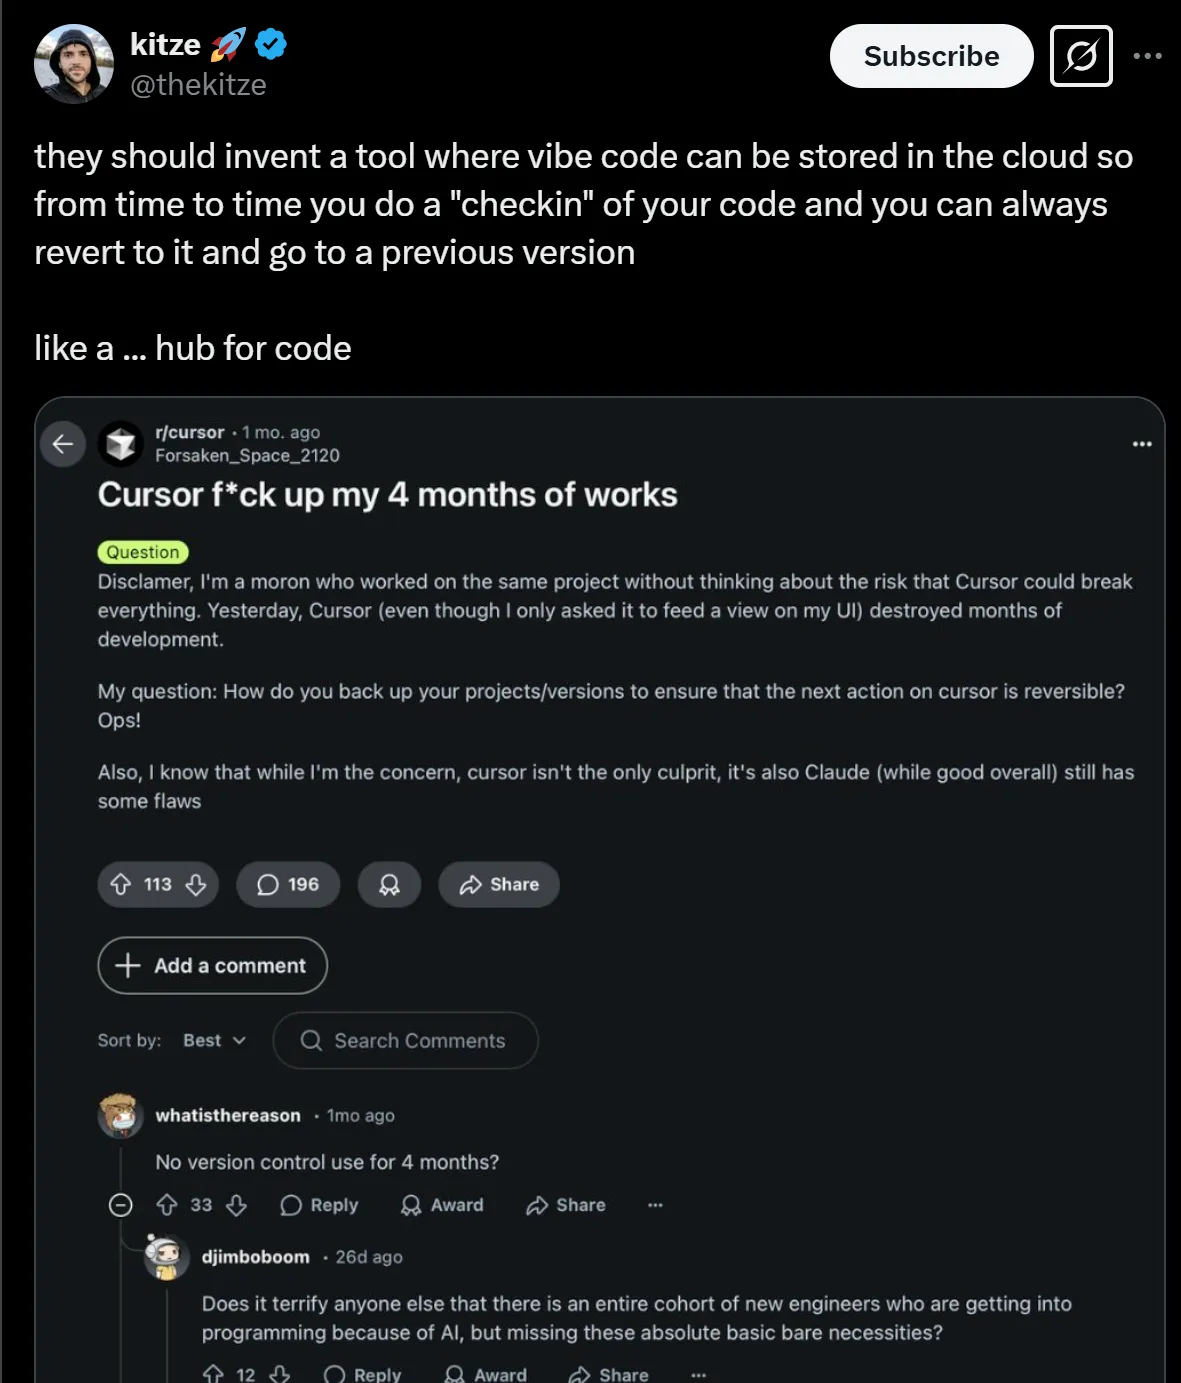This screenshot has height=1383, width=1181.
Task: Click the back arrow in the Reddit post
Action: pyautogui.click(x=63, y=443)
